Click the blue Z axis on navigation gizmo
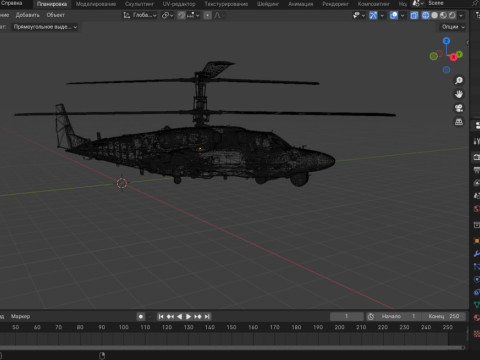The image size is (480, 360). 446,41
